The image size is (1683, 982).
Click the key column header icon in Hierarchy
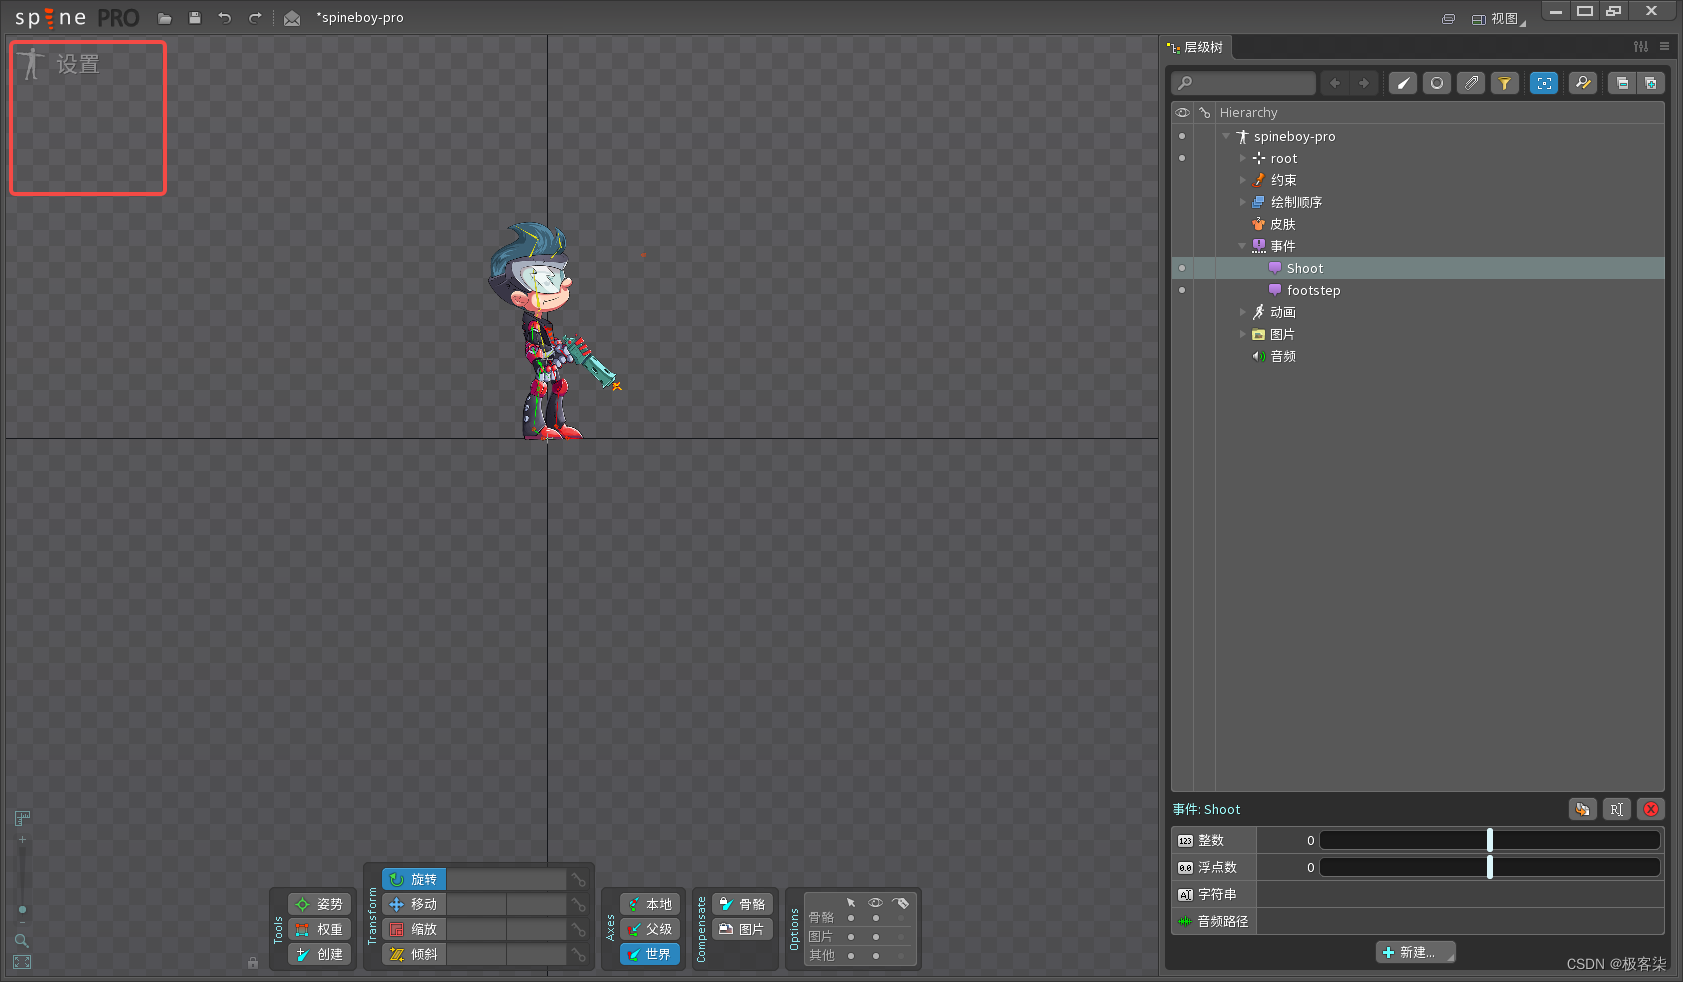tap(1205, 113)
